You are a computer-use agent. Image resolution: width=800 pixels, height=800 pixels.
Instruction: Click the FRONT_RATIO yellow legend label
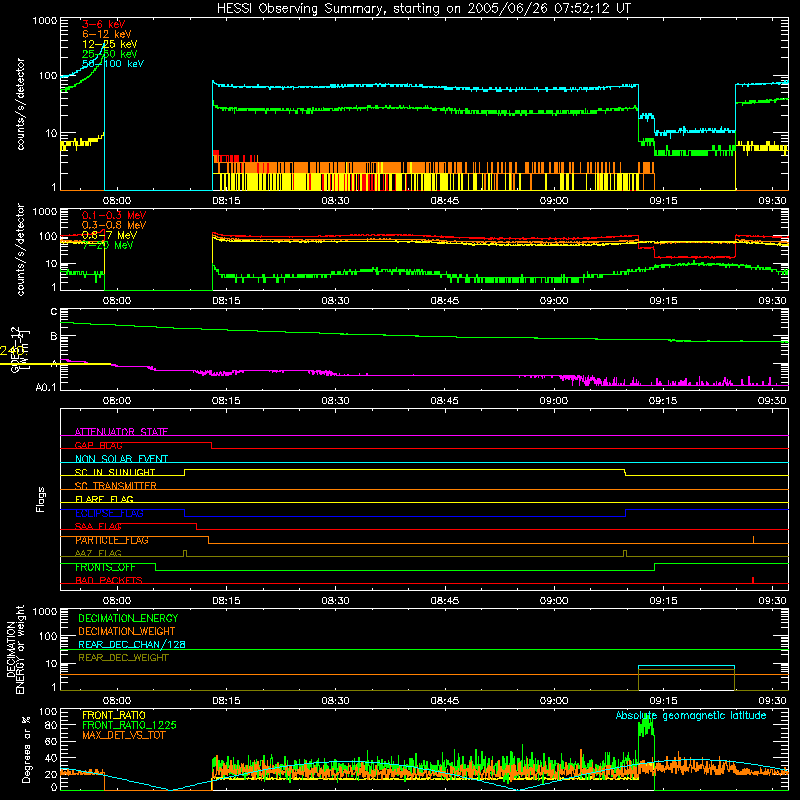tap(114, 715)
